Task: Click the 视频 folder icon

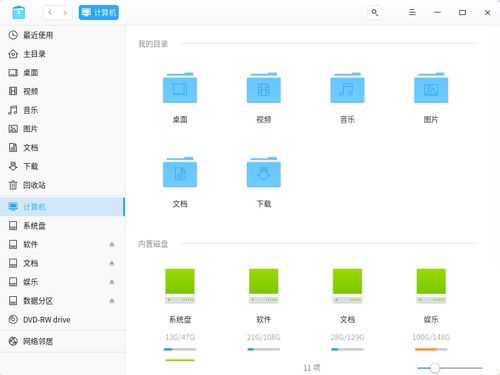Action: 264,88
